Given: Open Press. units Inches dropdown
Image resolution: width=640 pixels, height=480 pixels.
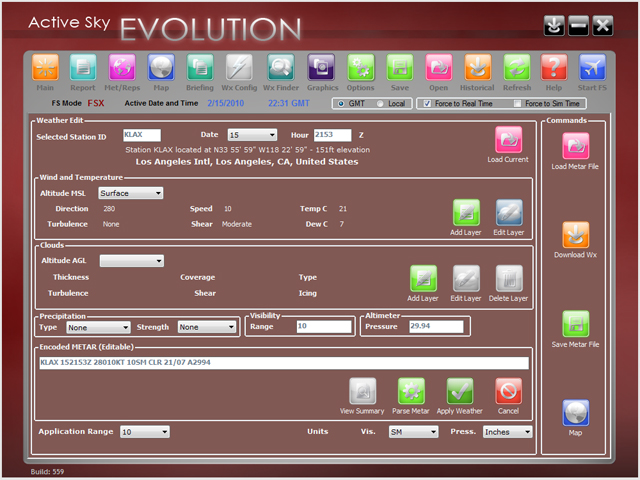Looking at the screenshot, I should coord(507,432).
